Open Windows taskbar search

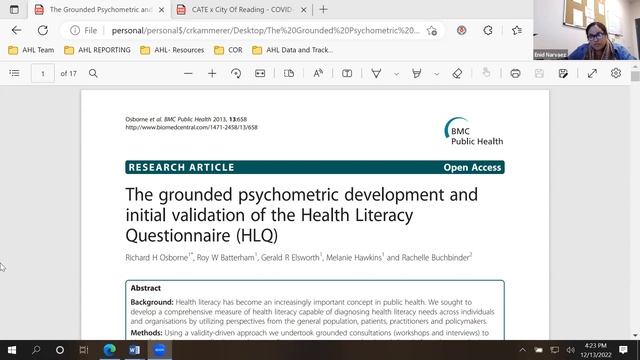(x=36, y=350)
